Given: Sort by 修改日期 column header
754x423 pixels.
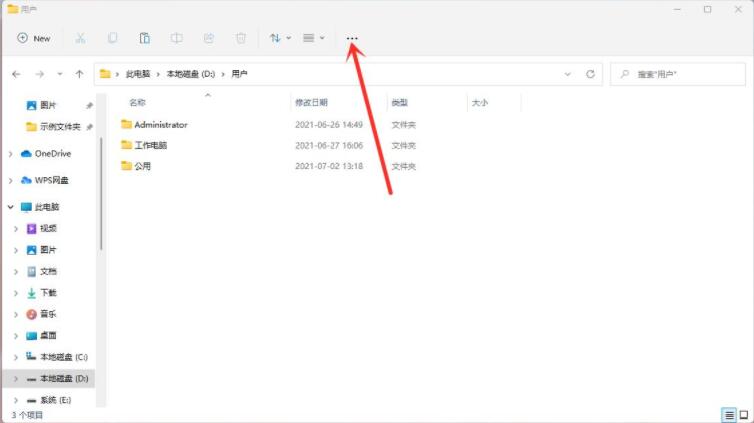Looking at the screenshot, I should (311, 102).
